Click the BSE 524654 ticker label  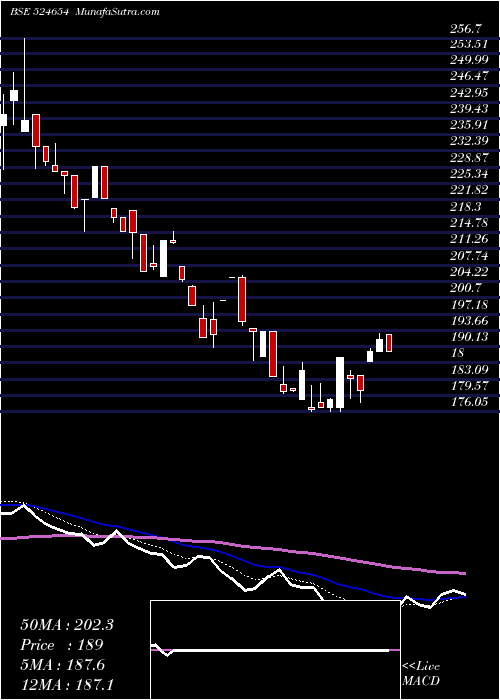click(39, 12)
